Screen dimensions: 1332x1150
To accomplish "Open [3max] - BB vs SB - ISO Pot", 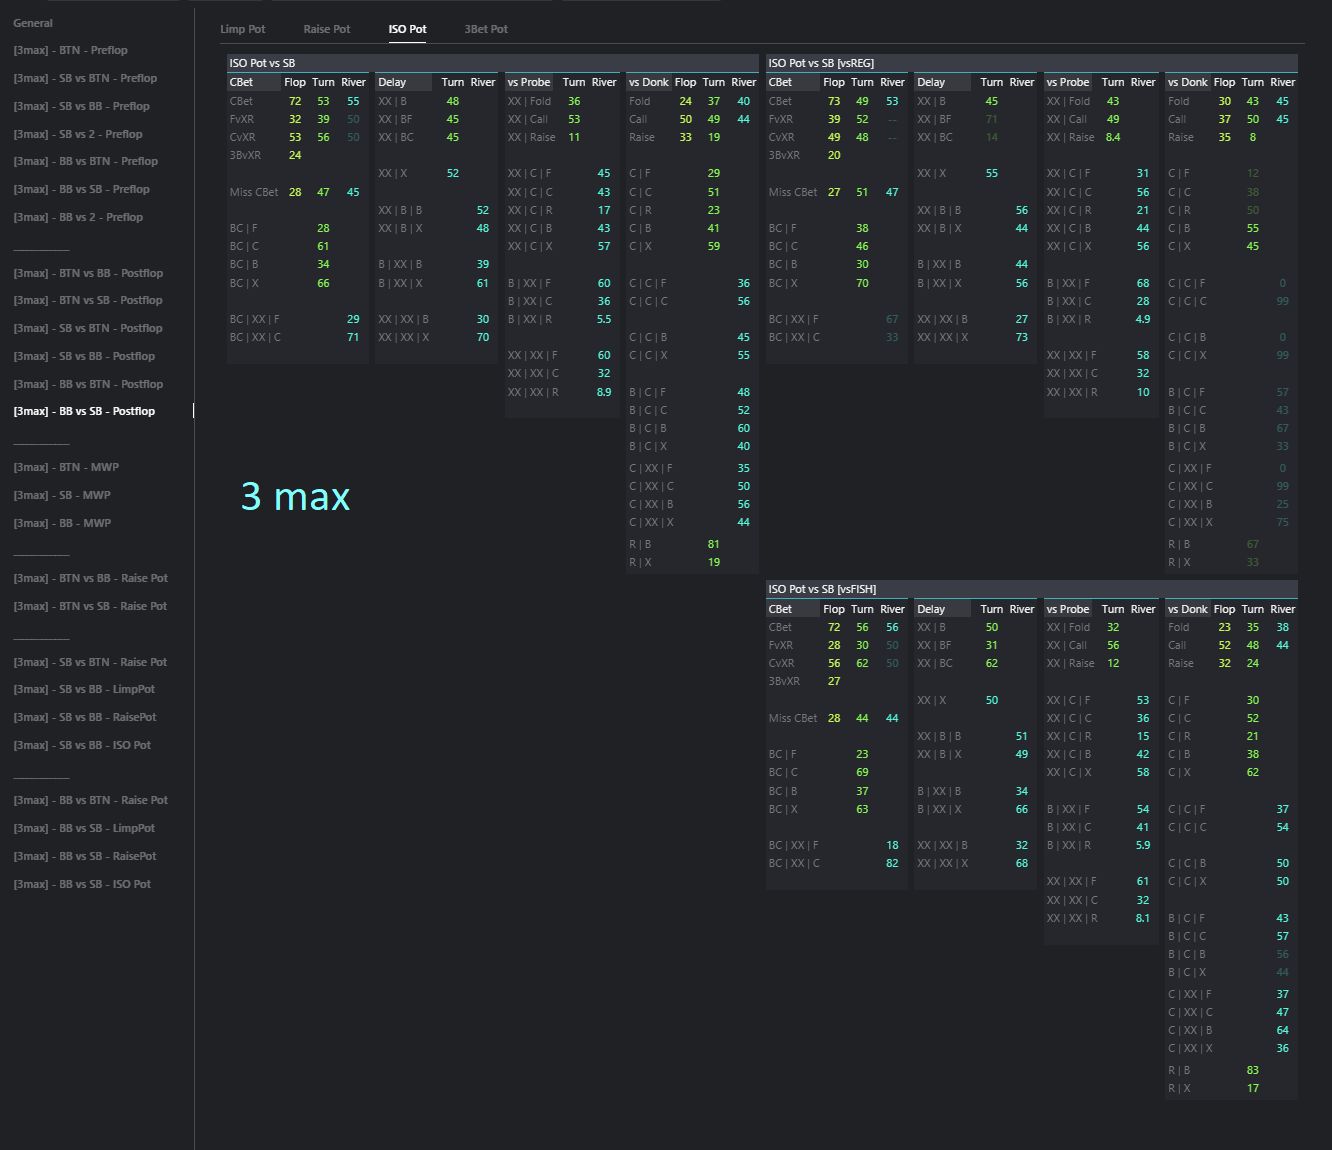I will (82, 884).
